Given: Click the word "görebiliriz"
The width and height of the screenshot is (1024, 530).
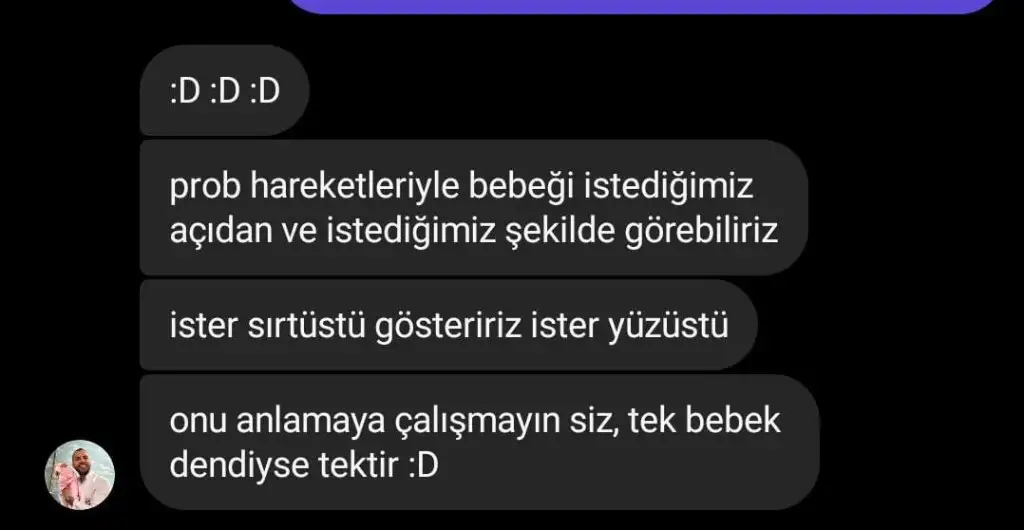Looking at the screenshot, I should tap(702, 232).
